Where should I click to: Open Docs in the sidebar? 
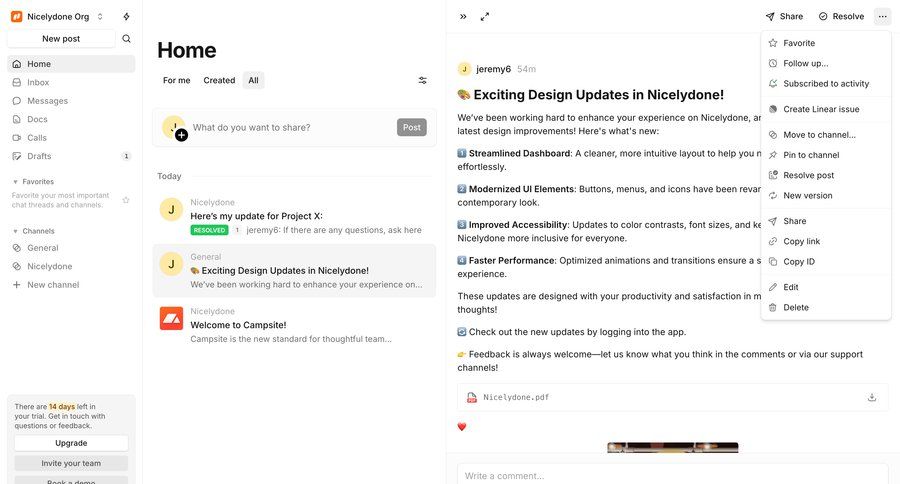[71, 119]
